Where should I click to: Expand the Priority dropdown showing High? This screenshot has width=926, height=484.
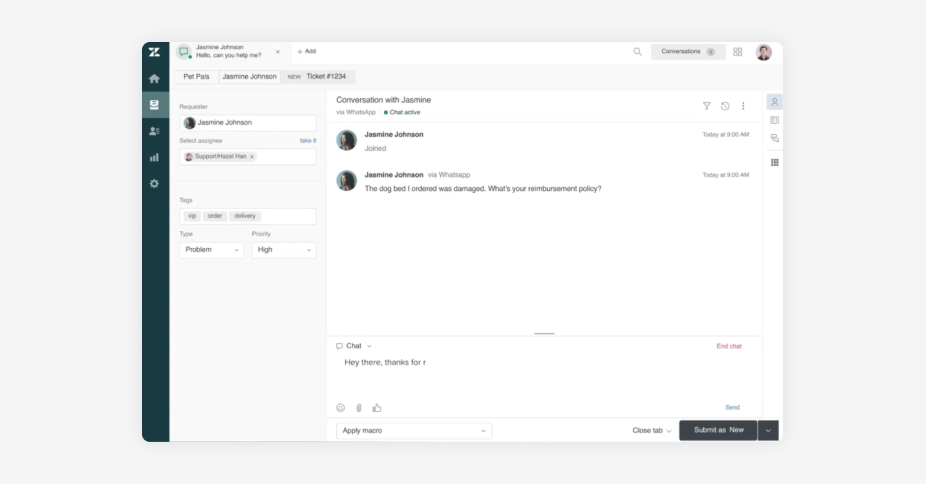coord(283,250)
